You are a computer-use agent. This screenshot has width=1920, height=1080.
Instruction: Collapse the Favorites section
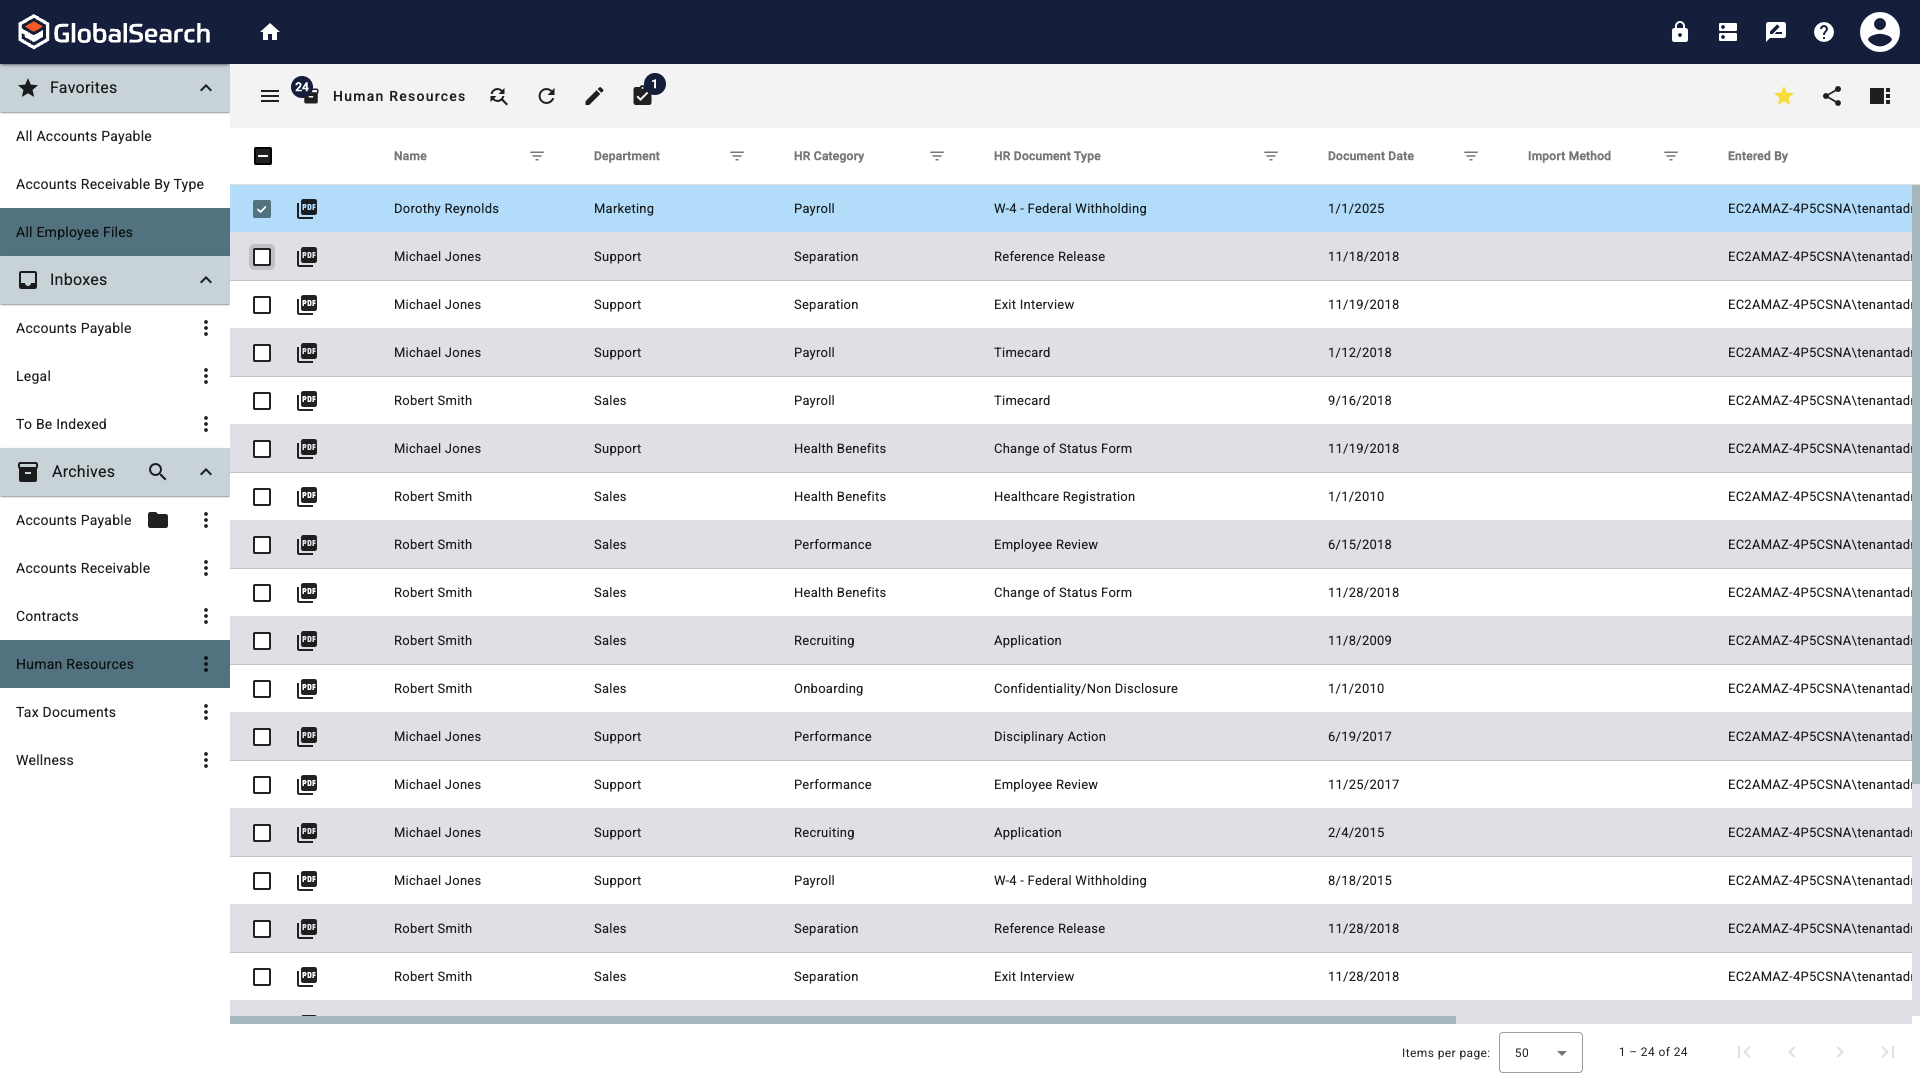coord(206,88)
